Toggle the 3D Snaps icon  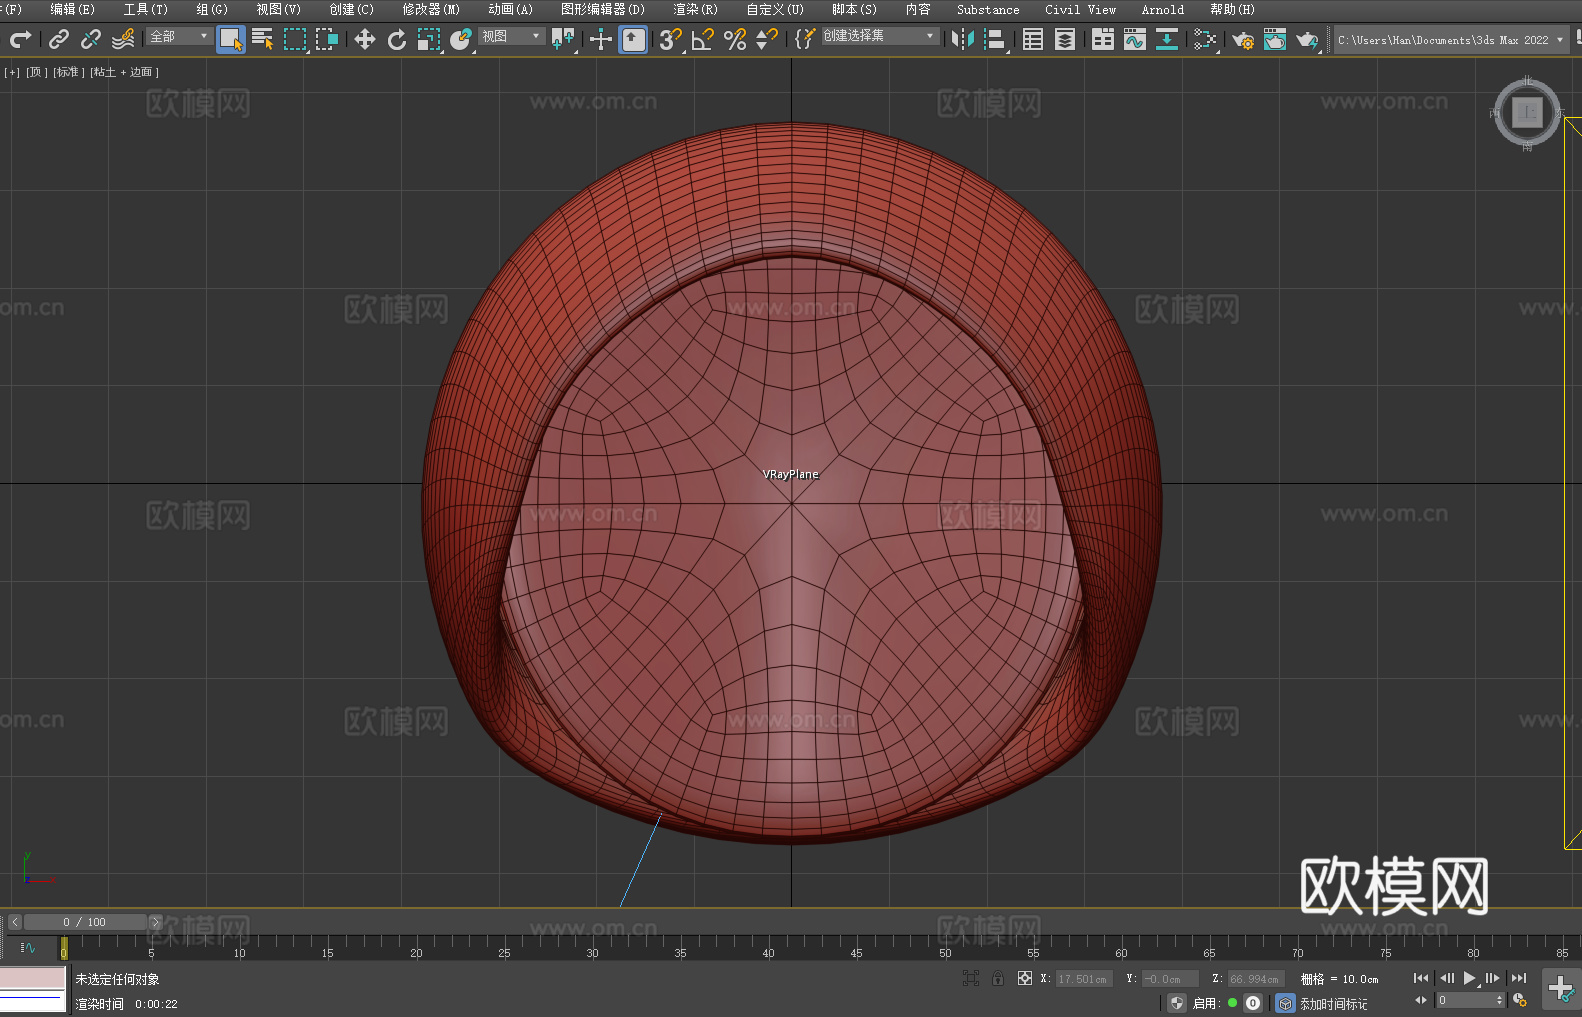point(671,39)
